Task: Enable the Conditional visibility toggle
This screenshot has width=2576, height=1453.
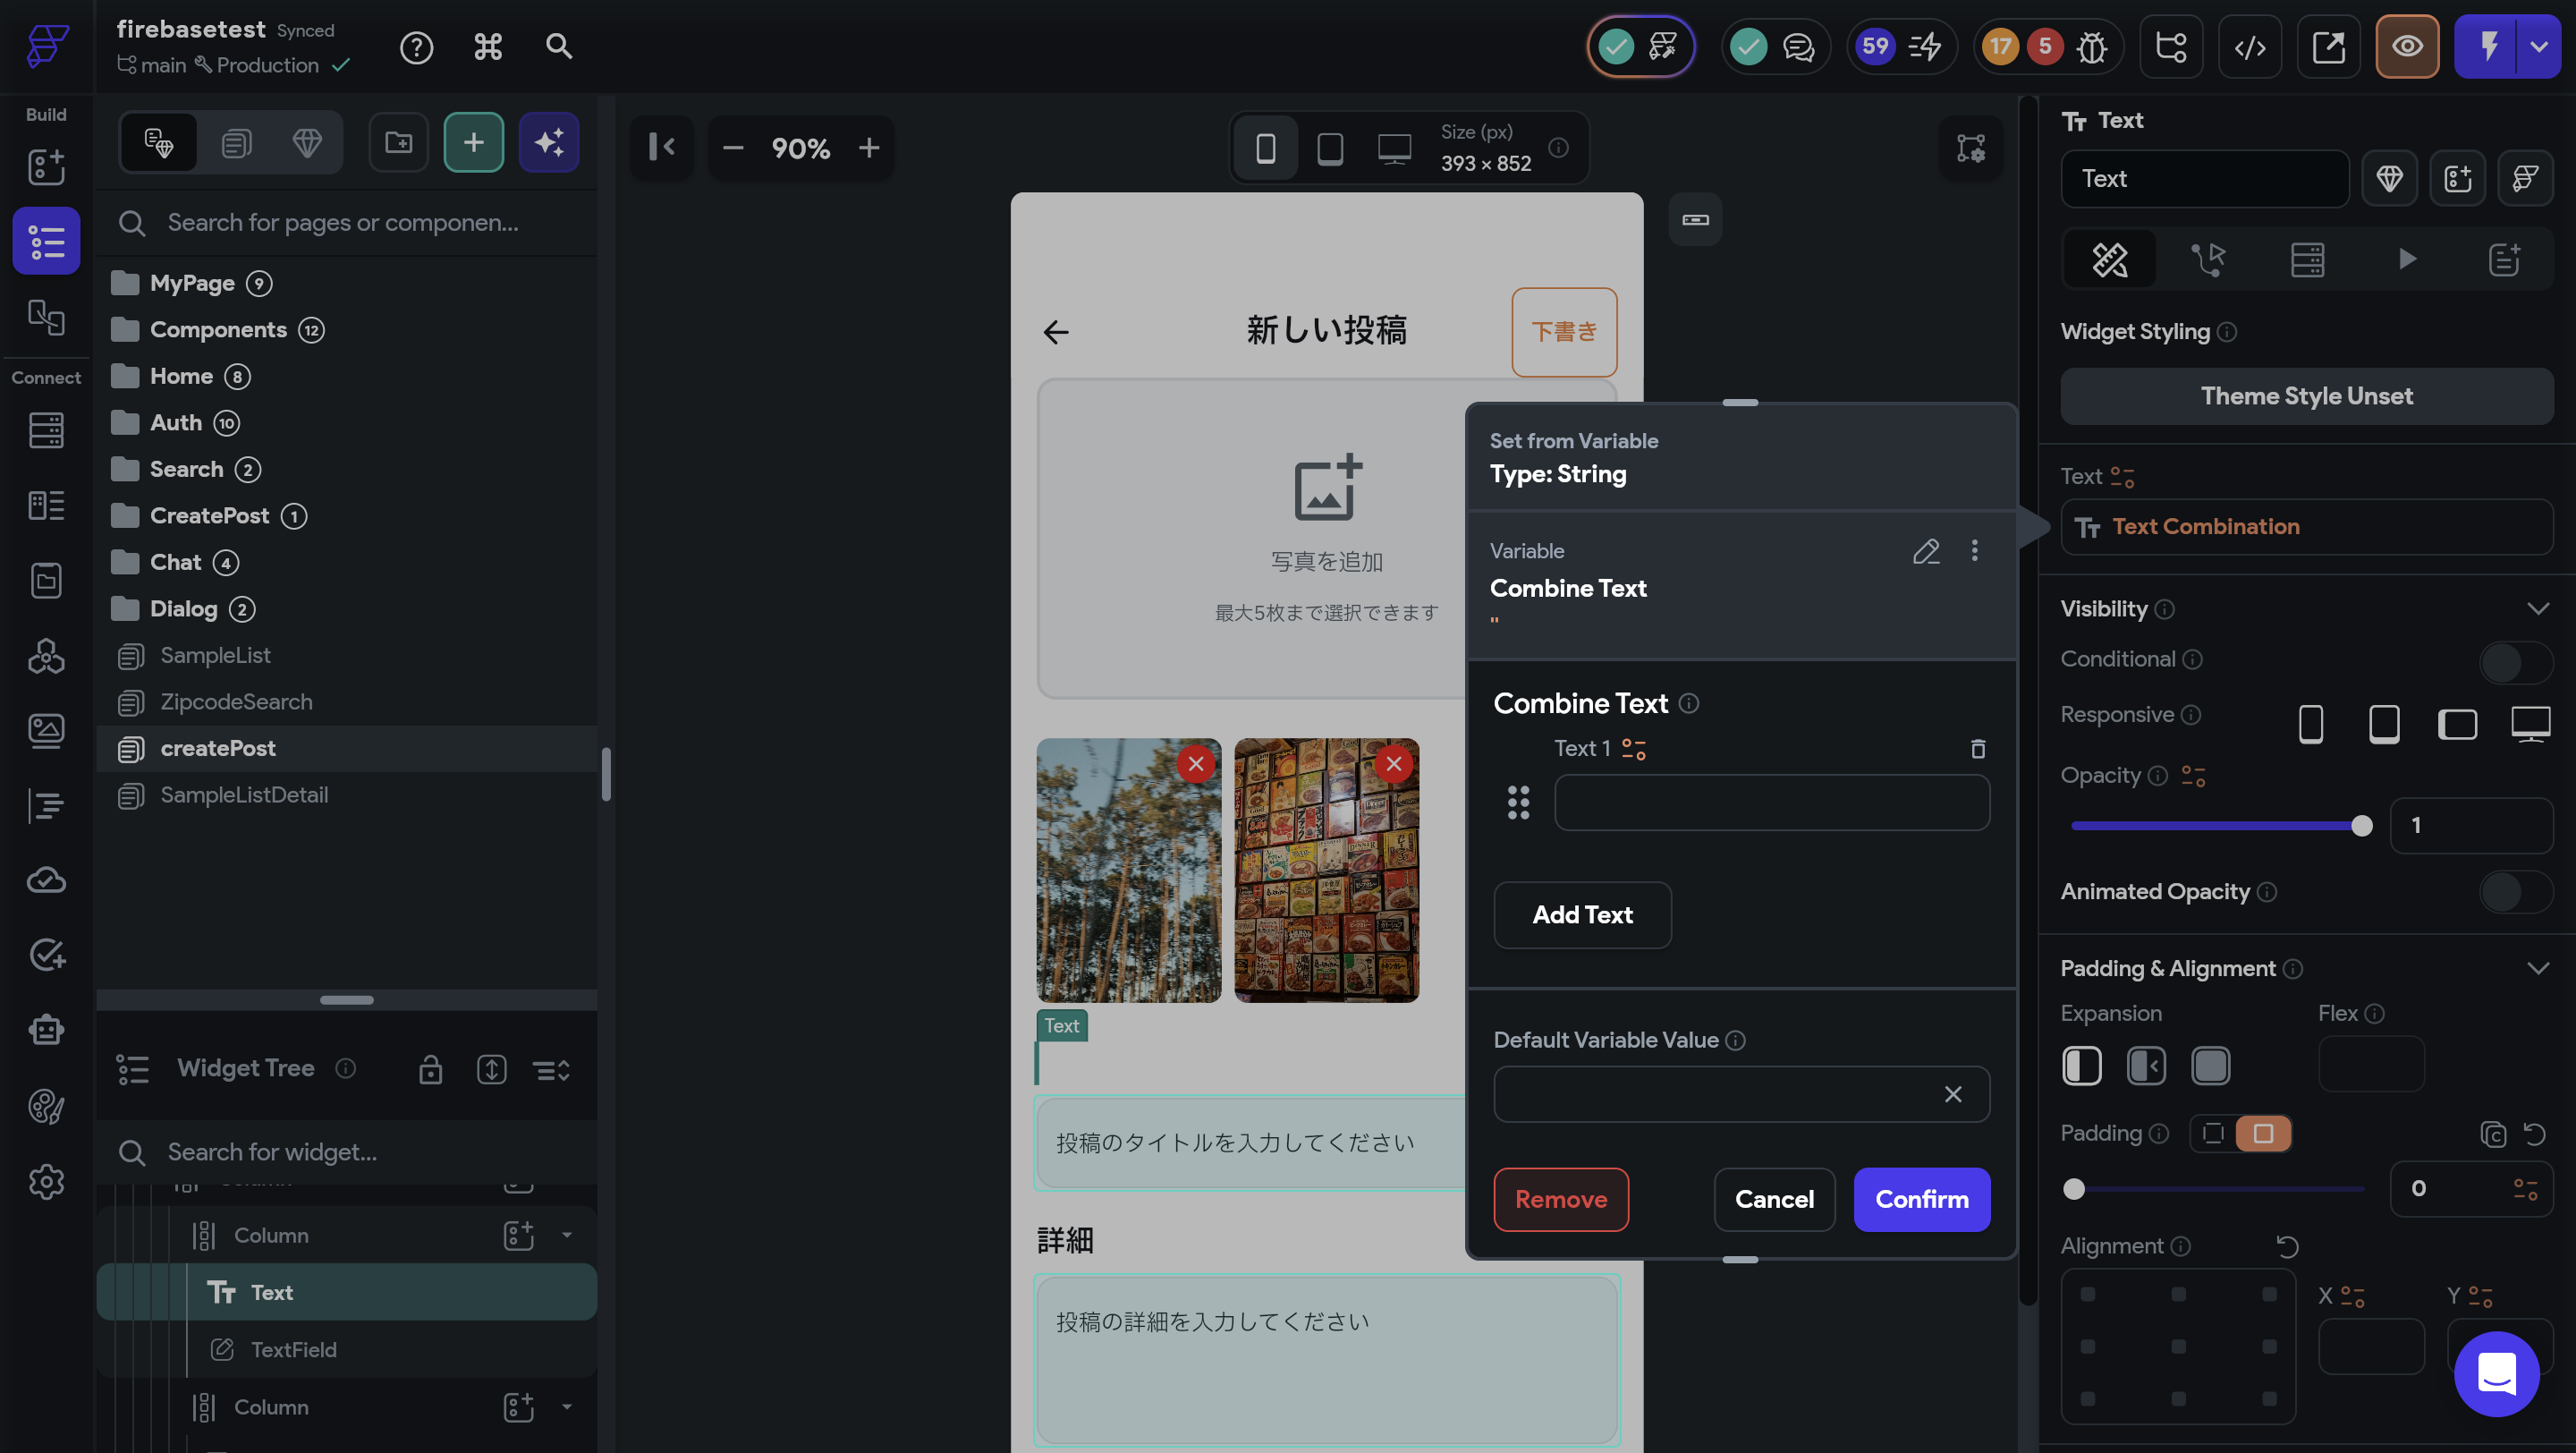Action: pos(2515,661)
